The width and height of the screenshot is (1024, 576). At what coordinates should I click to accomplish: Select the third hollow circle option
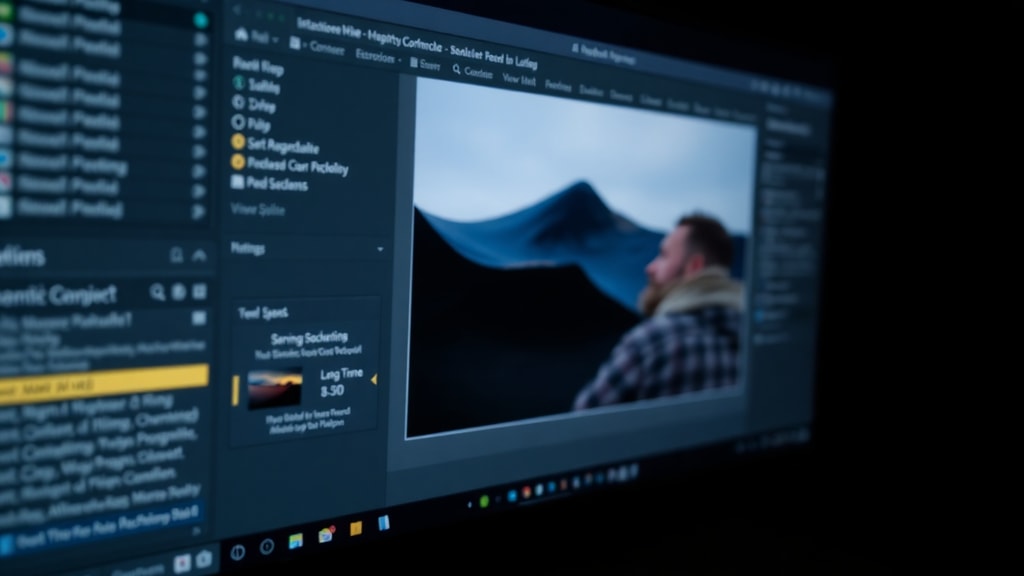pyautogui.click(x=238, y=122)
